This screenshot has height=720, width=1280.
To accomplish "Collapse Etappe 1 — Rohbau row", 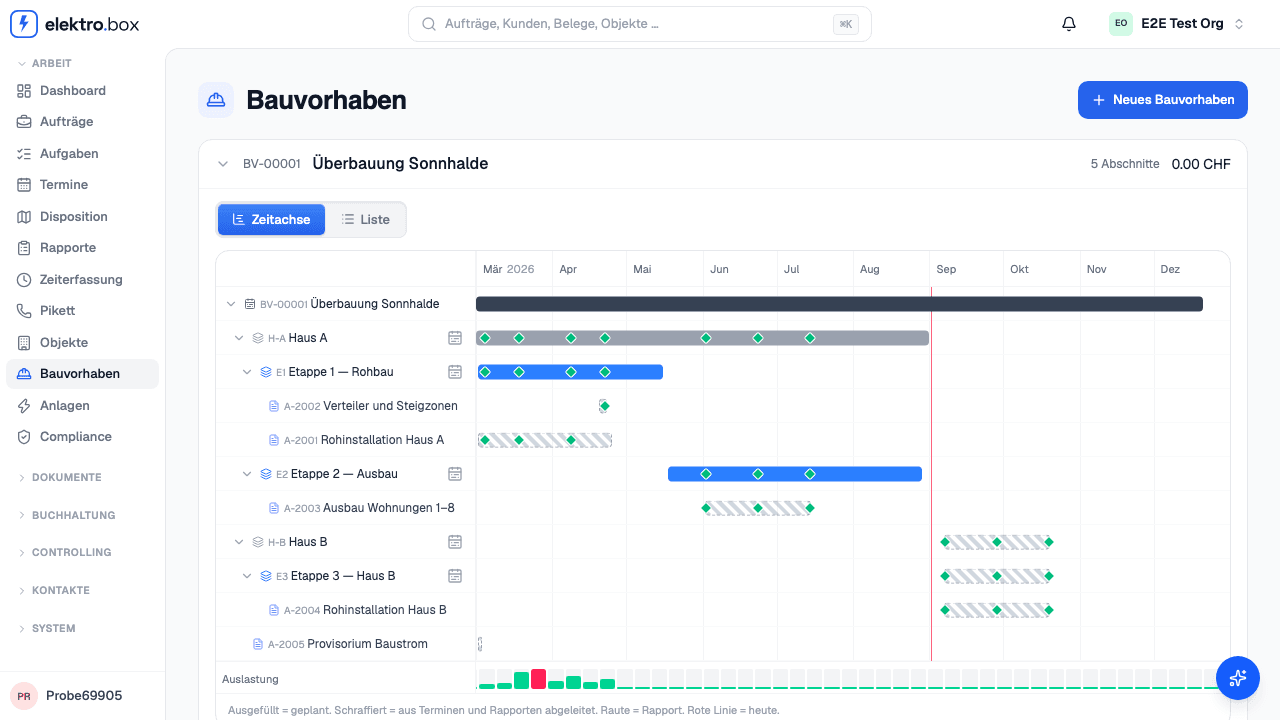I will (x=247, y=372).
